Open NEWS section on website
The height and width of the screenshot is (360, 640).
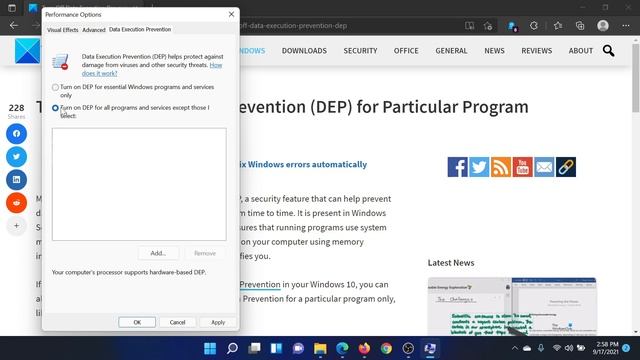tap(494, 51)
